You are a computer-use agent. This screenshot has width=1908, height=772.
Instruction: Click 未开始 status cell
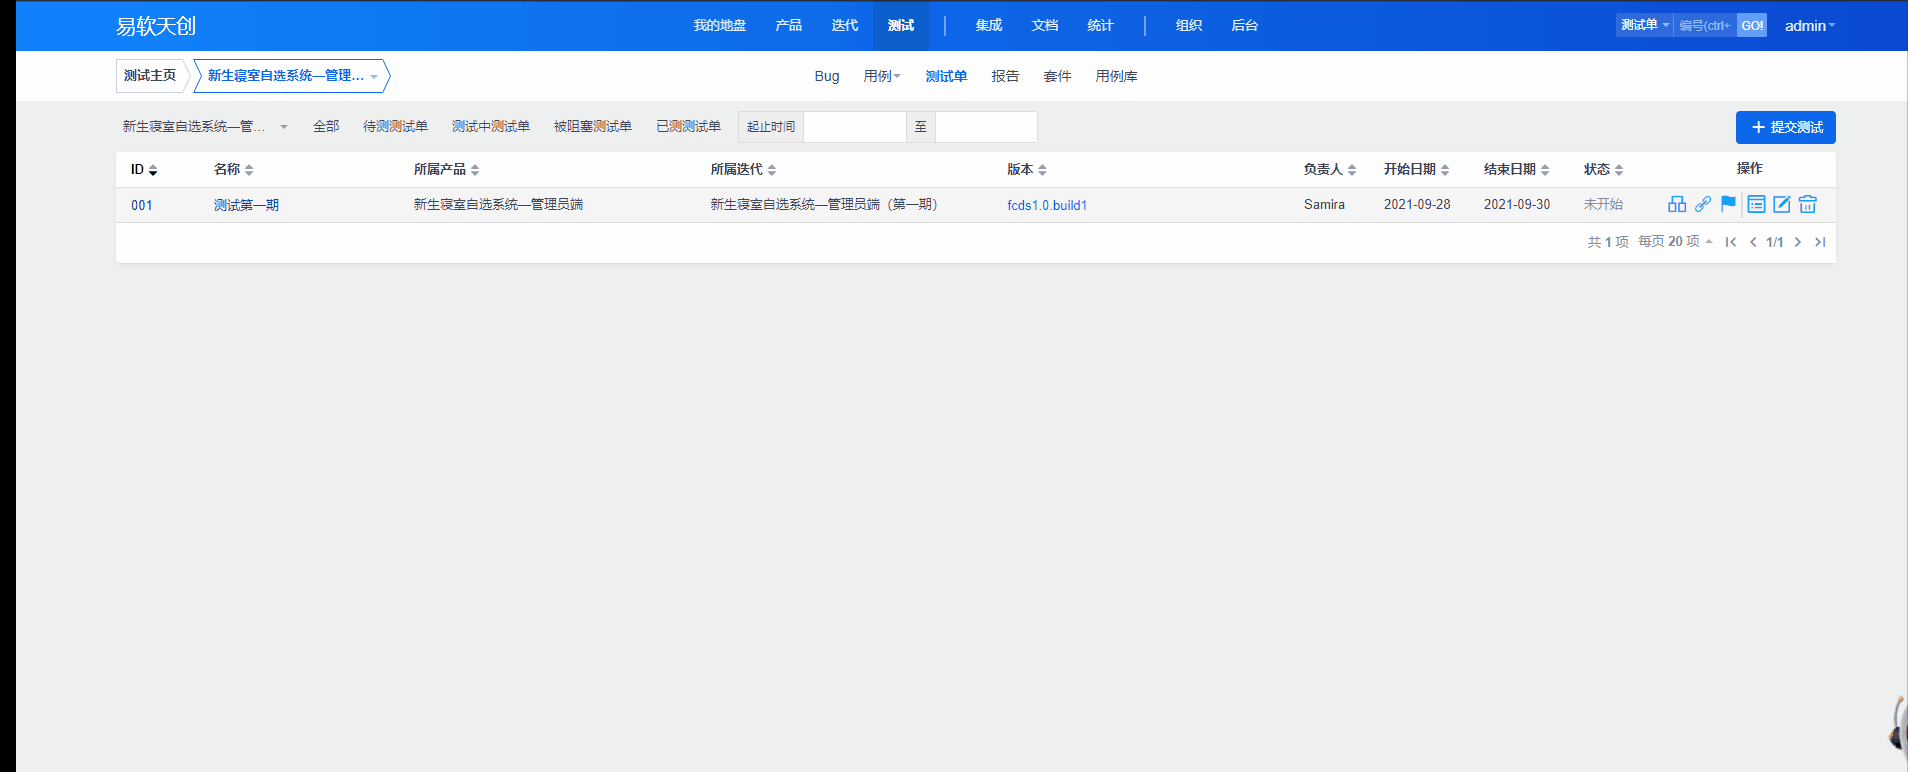tap(1603, 204)
